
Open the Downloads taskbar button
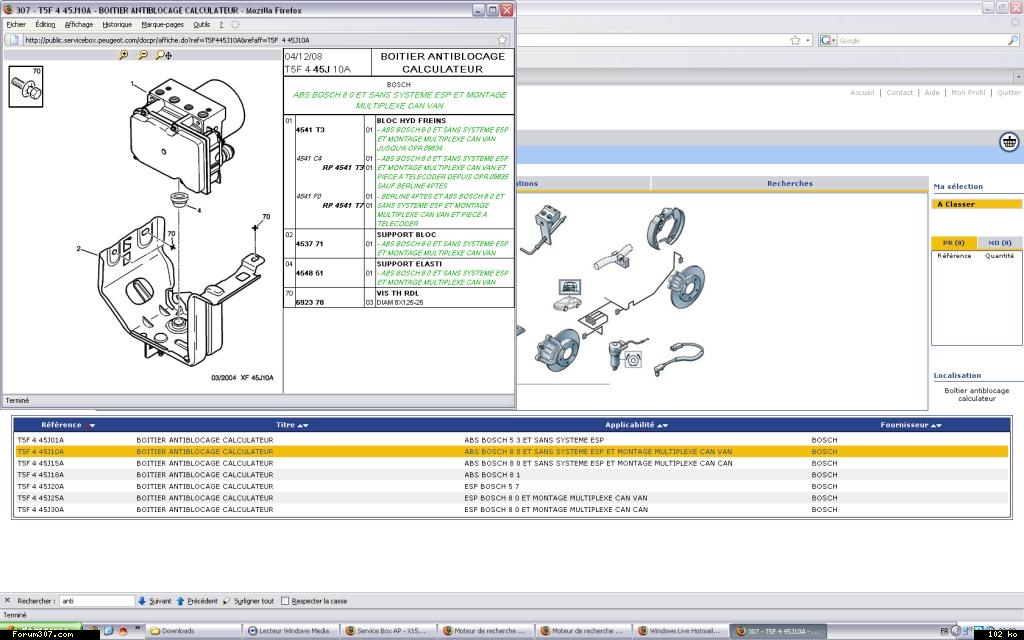[194, 631]
